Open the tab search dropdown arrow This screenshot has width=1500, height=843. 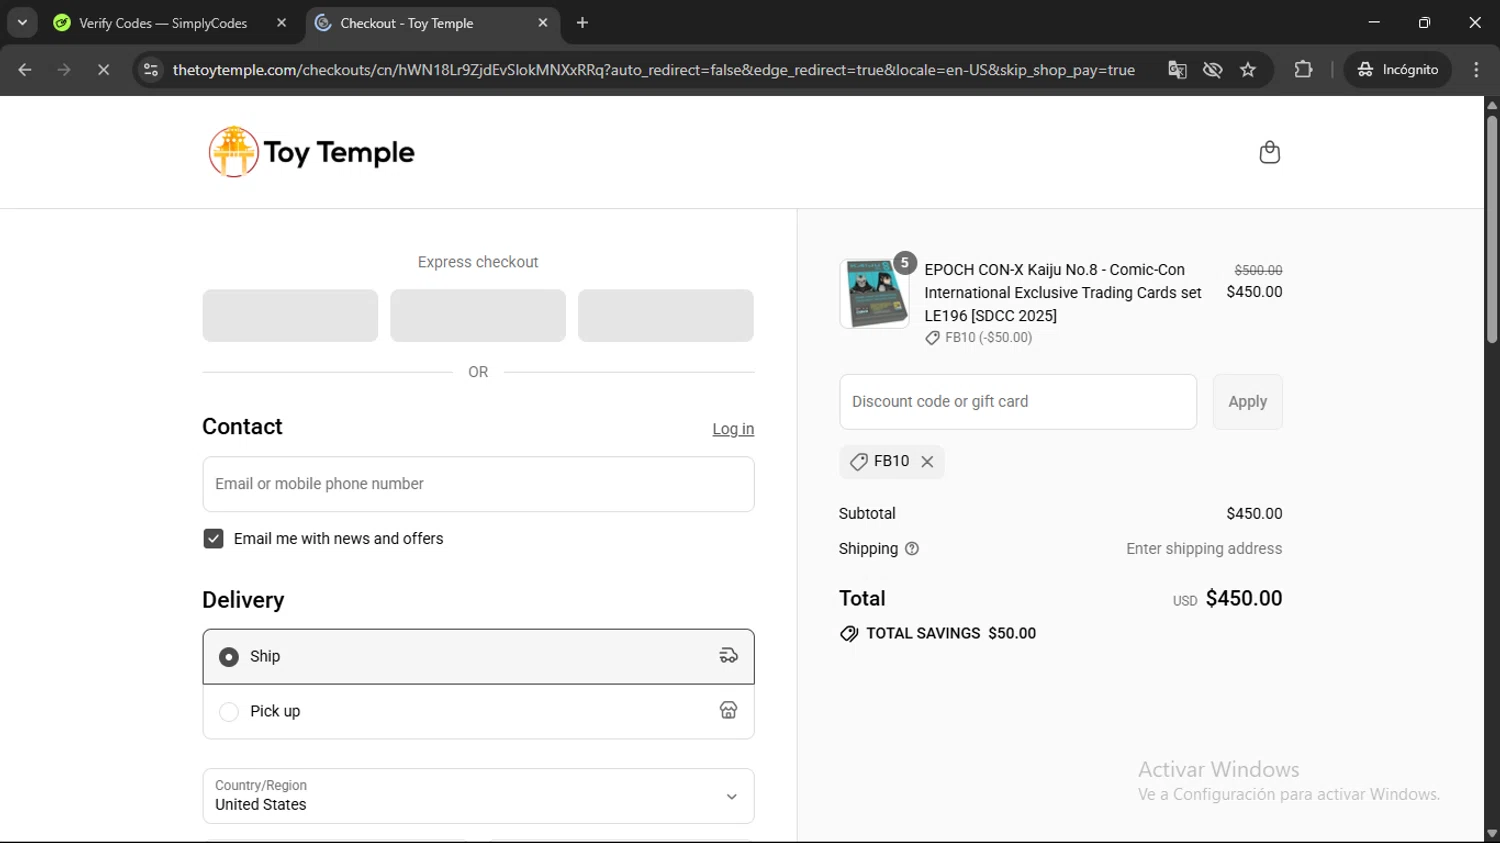click(22, 23)
